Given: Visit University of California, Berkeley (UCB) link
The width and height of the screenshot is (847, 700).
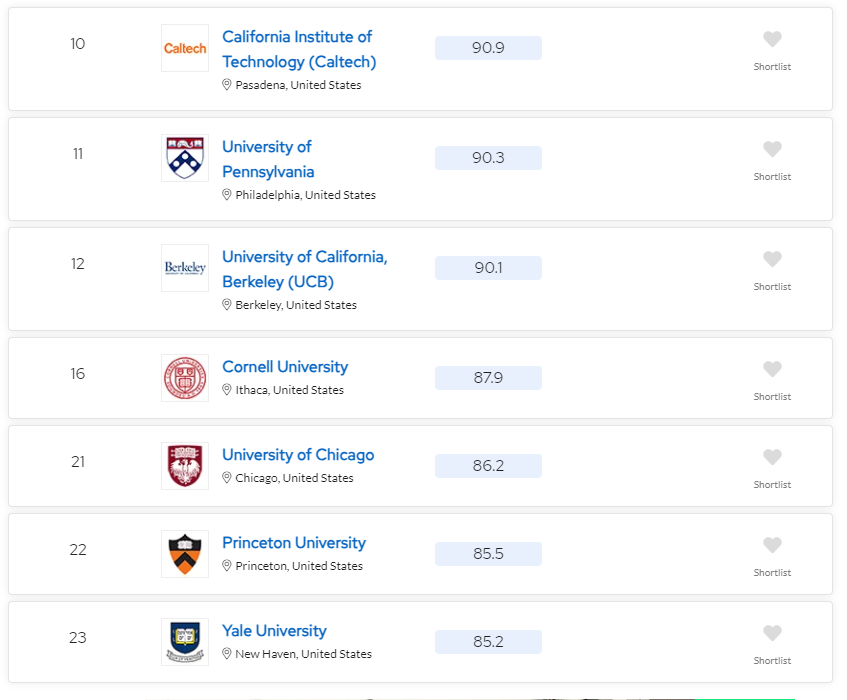Looking at the screenshot, I should [305, 269].
